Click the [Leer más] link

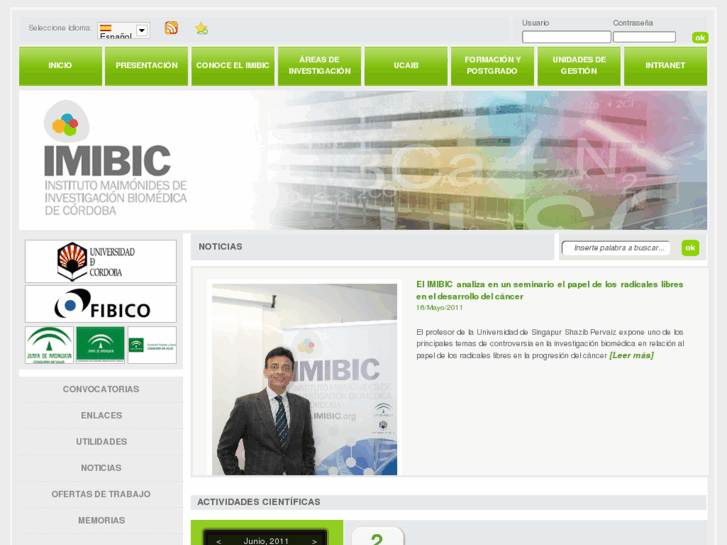coord(631,355)
